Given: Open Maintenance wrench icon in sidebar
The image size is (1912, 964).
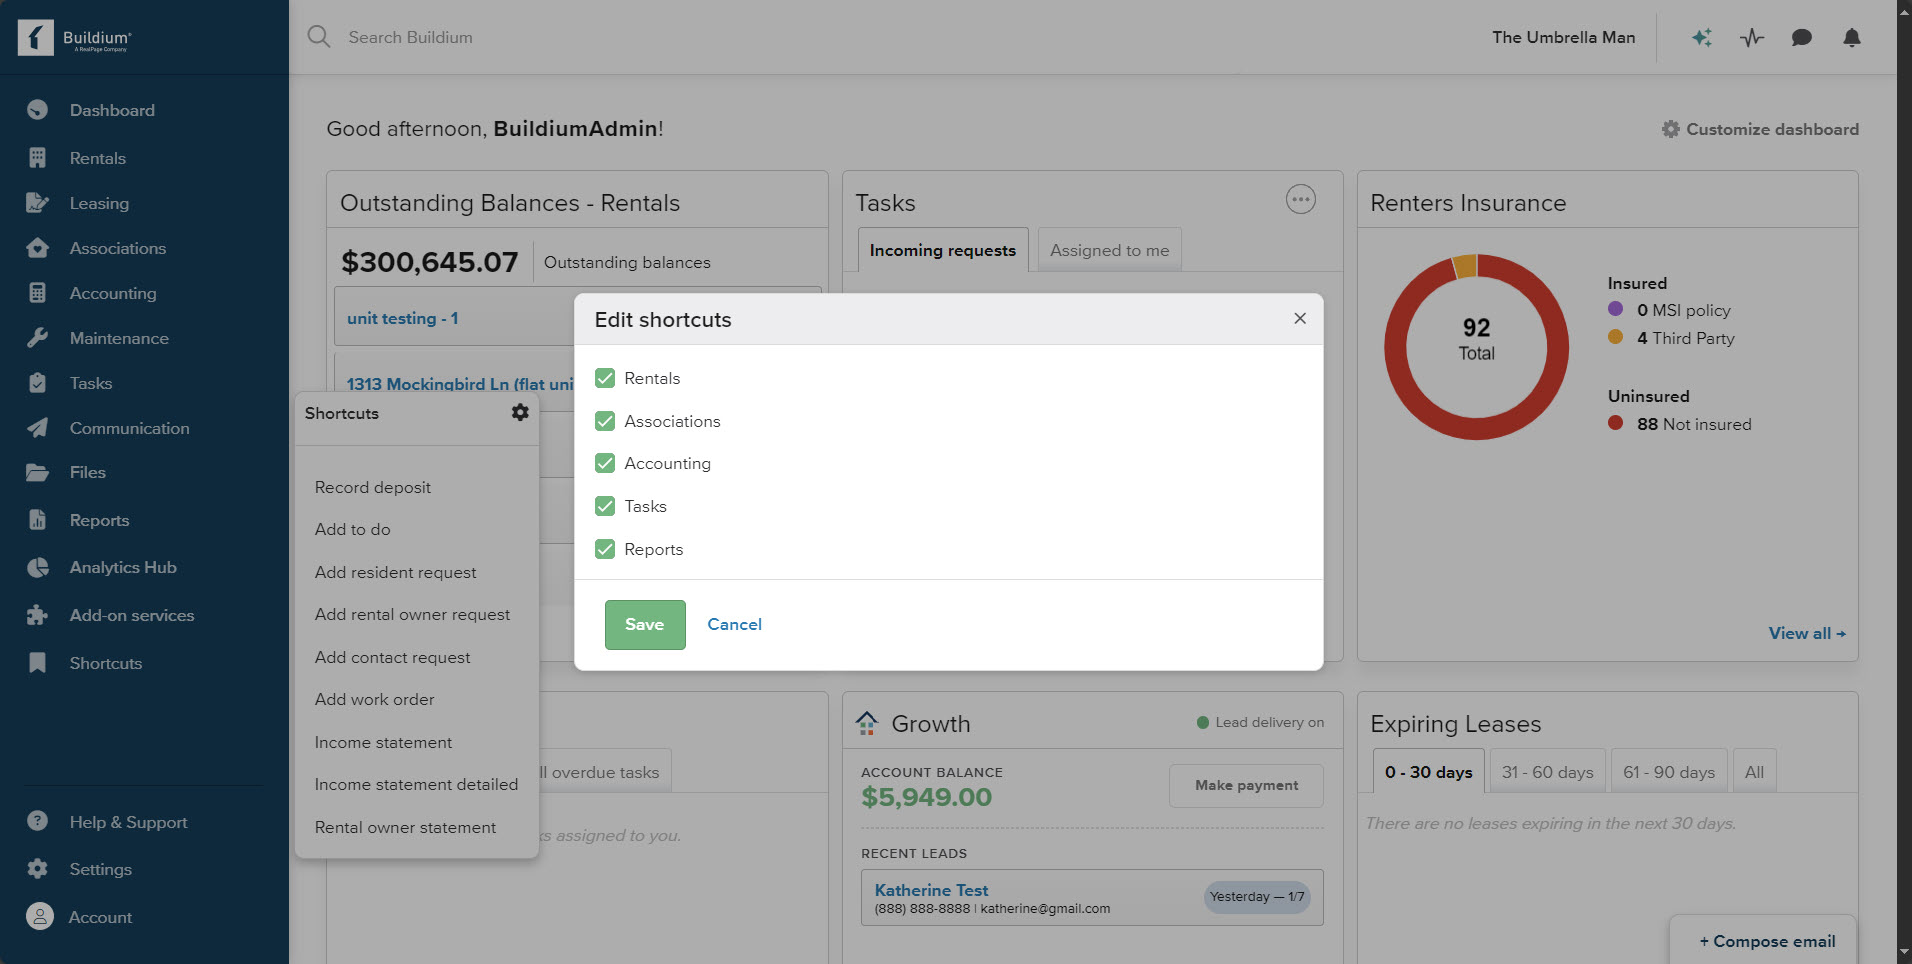Looking at the screenshot, I should (38, 338).
